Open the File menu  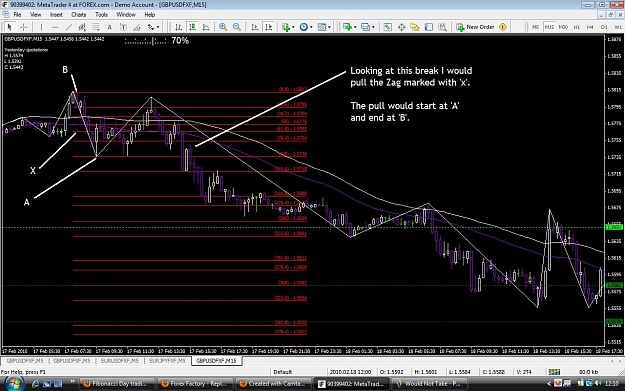pyautogui.click(x=18, y=15)
